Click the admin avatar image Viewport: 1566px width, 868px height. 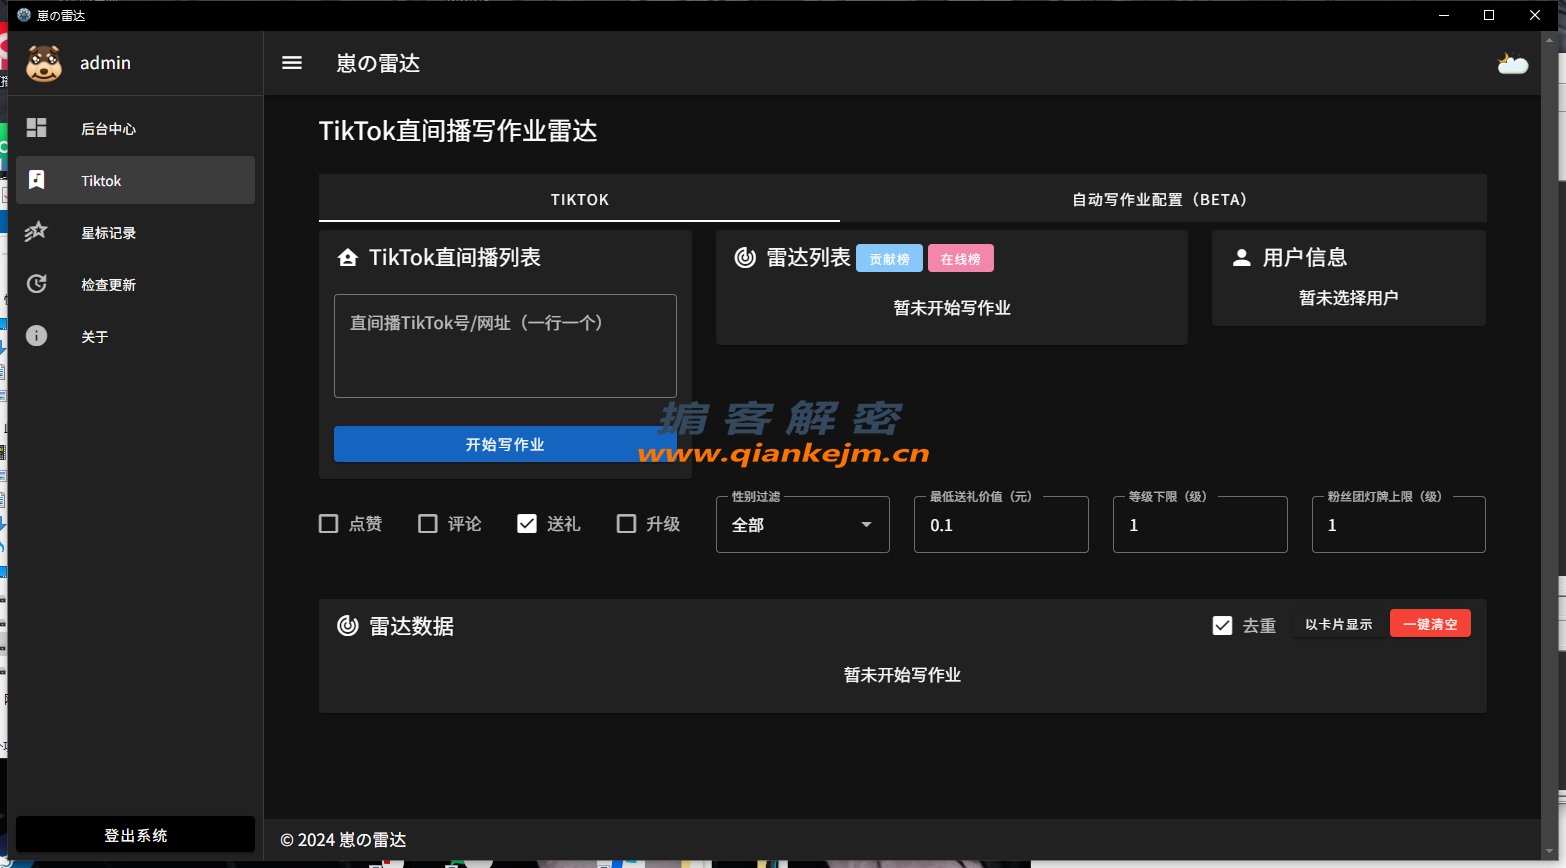click(44, 63)
